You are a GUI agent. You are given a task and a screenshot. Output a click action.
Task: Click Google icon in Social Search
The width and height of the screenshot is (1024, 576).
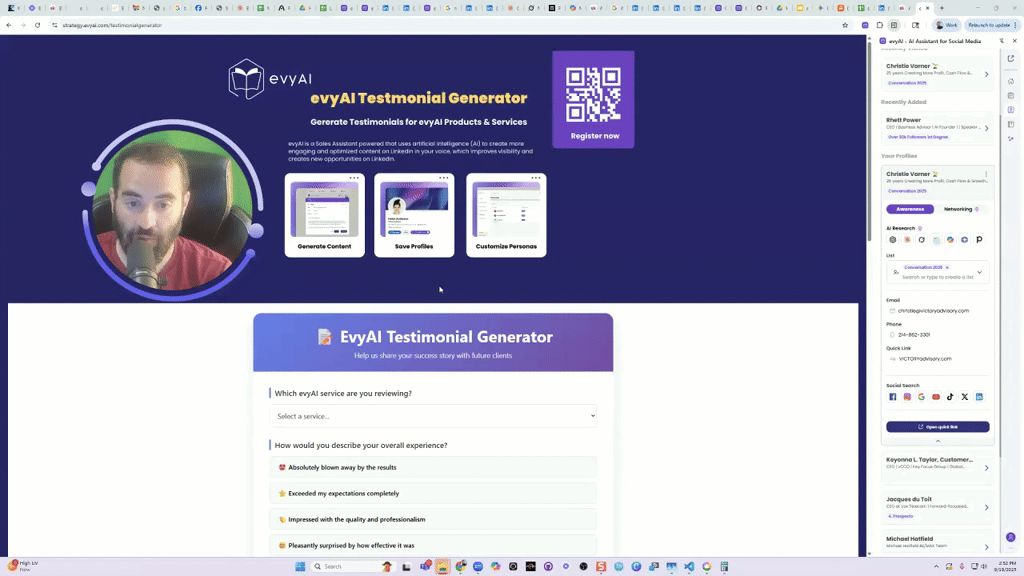(x=921, y=397)
